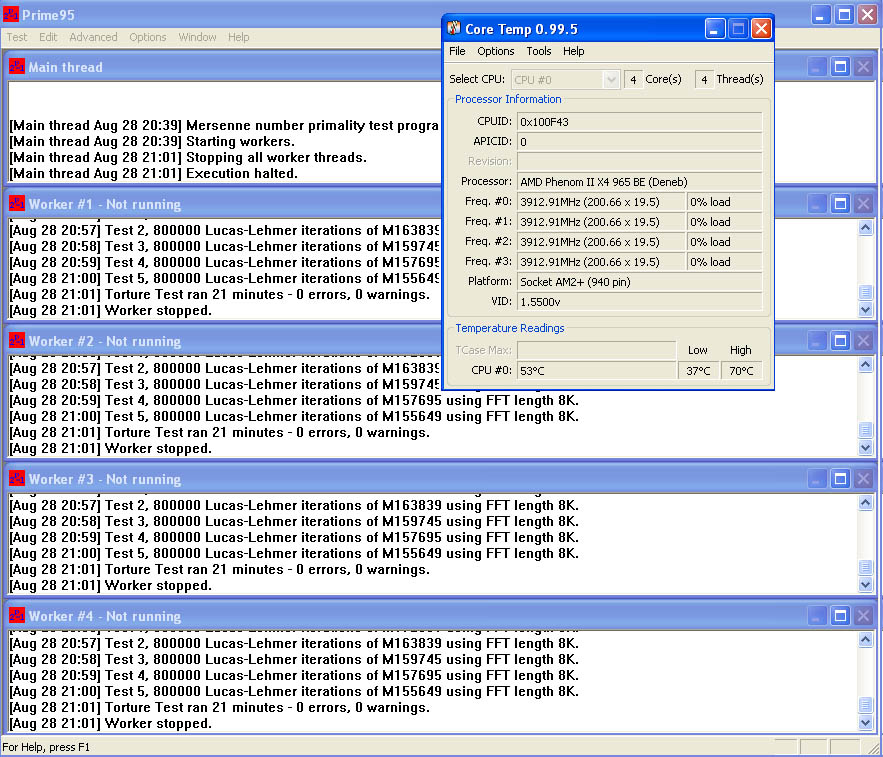This screenshot has width=883, height=757.
Task: Close the Core Temp window
Action: pos(761,28)
